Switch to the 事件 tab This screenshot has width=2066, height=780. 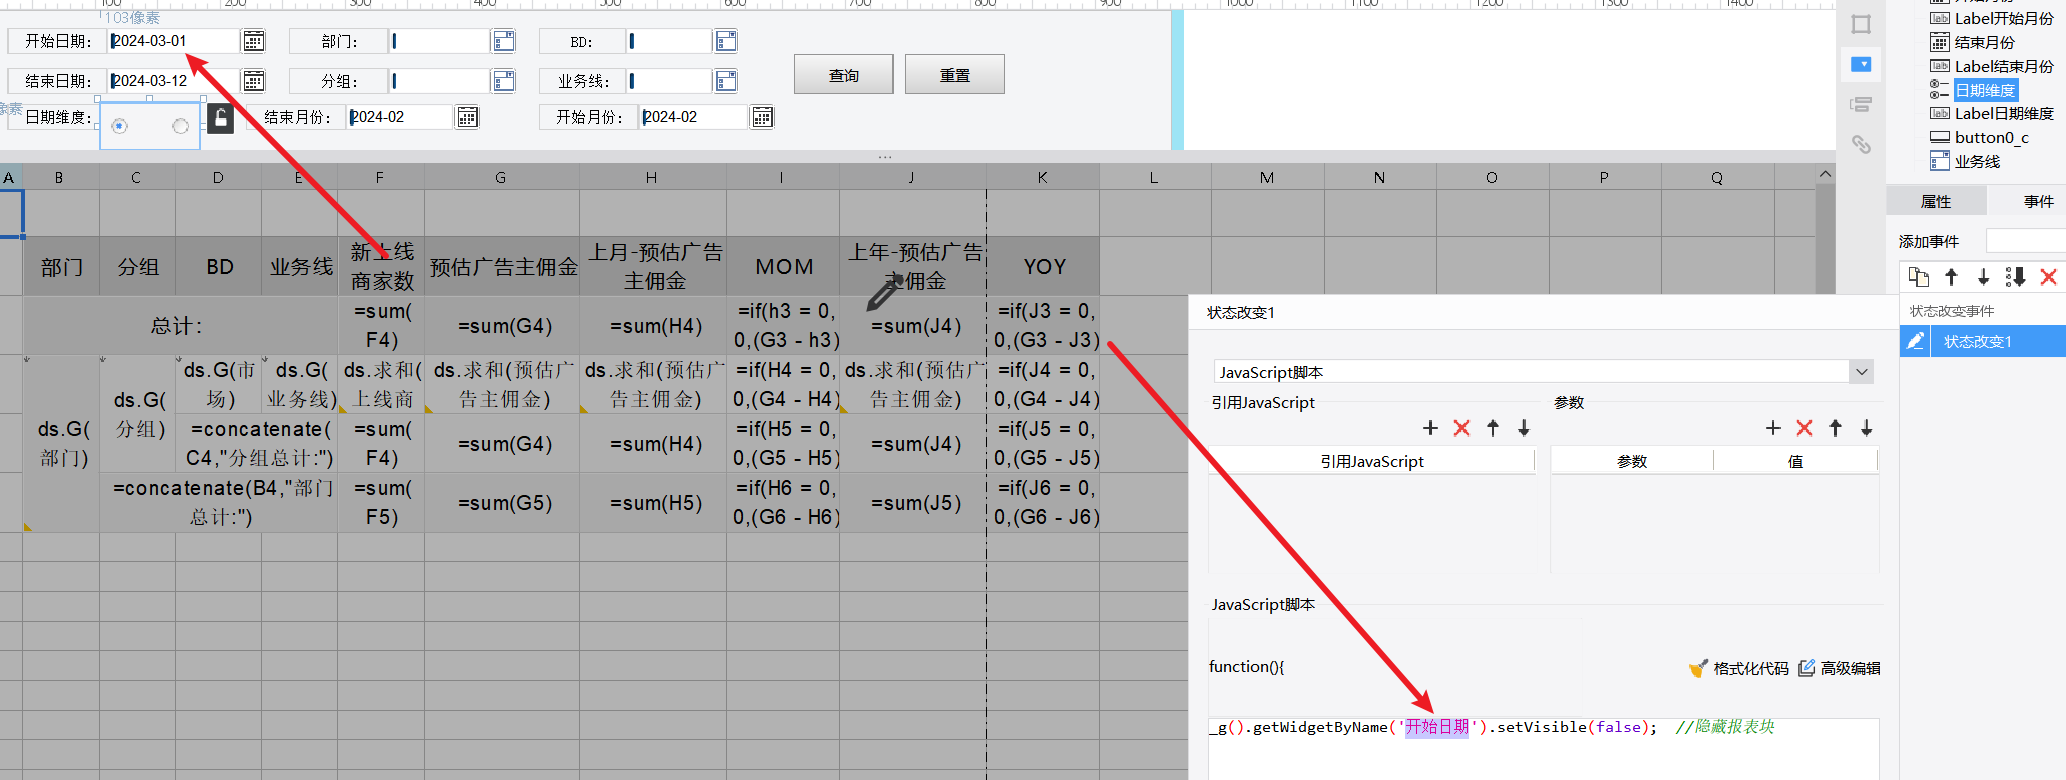2039,201
